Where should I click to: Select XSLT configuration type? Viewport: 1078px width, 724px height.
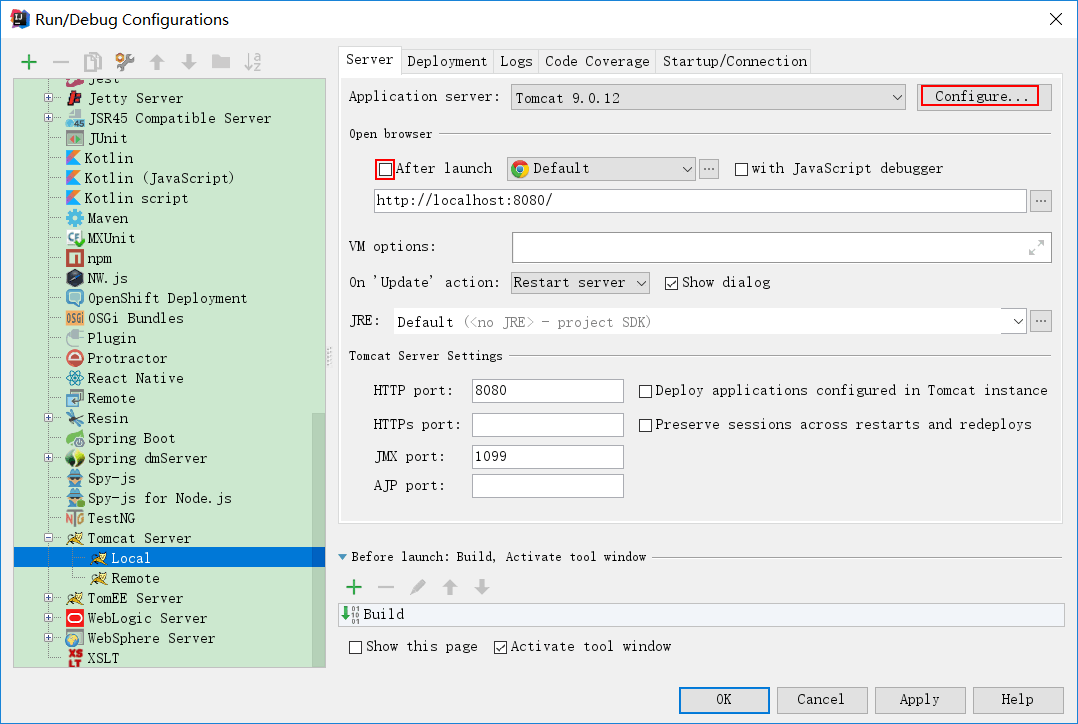(x=93, y=658)
